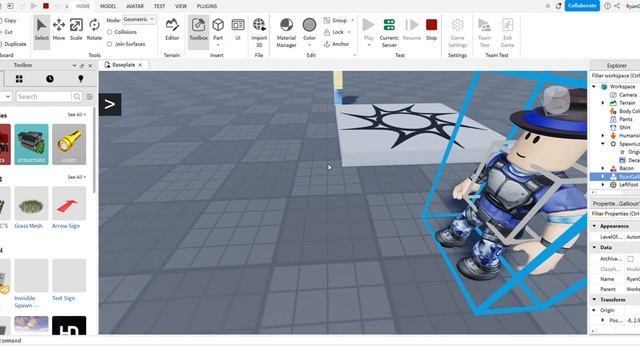Activate the Move tool
The width and height of the screenshot is (640, 360).
(x=59, y=29)
